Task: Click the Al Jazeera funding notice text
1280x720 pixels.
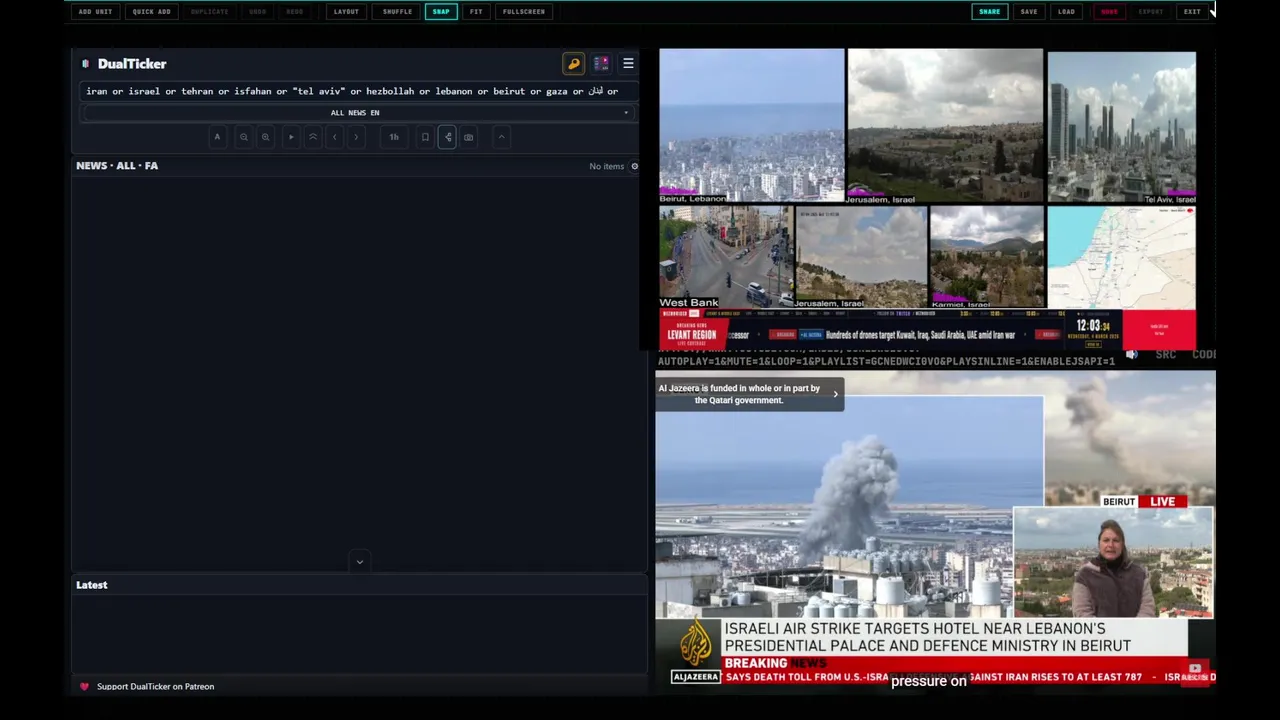Action: tap(739, 394)
